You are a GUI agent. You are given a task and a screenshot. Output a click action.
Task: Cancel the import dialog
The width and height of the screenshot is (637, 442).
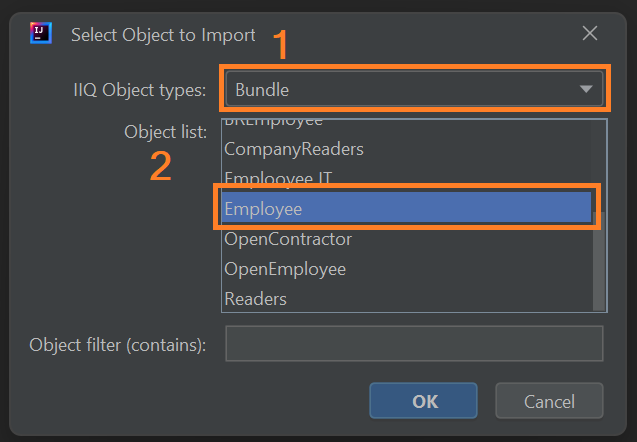click(549, 401)
